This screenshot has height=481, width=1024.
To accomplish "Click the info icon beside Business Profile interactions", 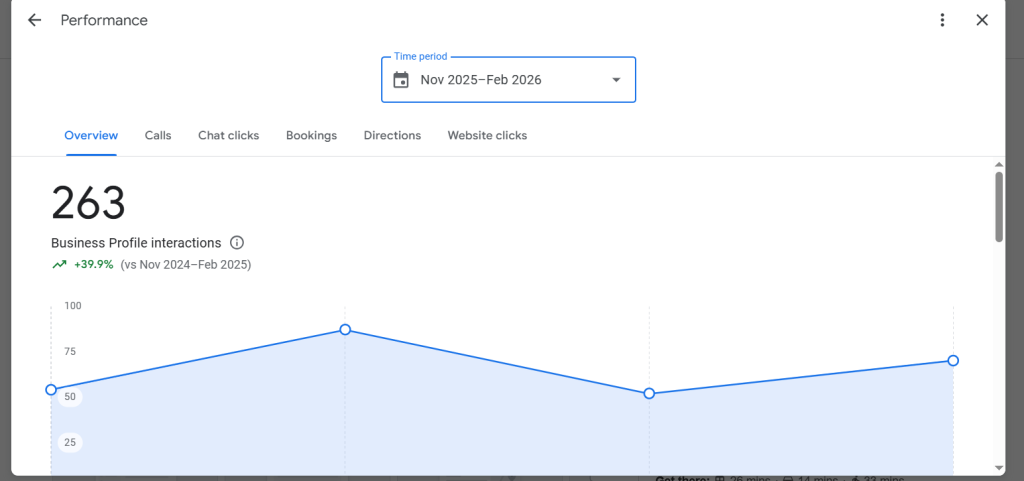I will pos(237,243).
